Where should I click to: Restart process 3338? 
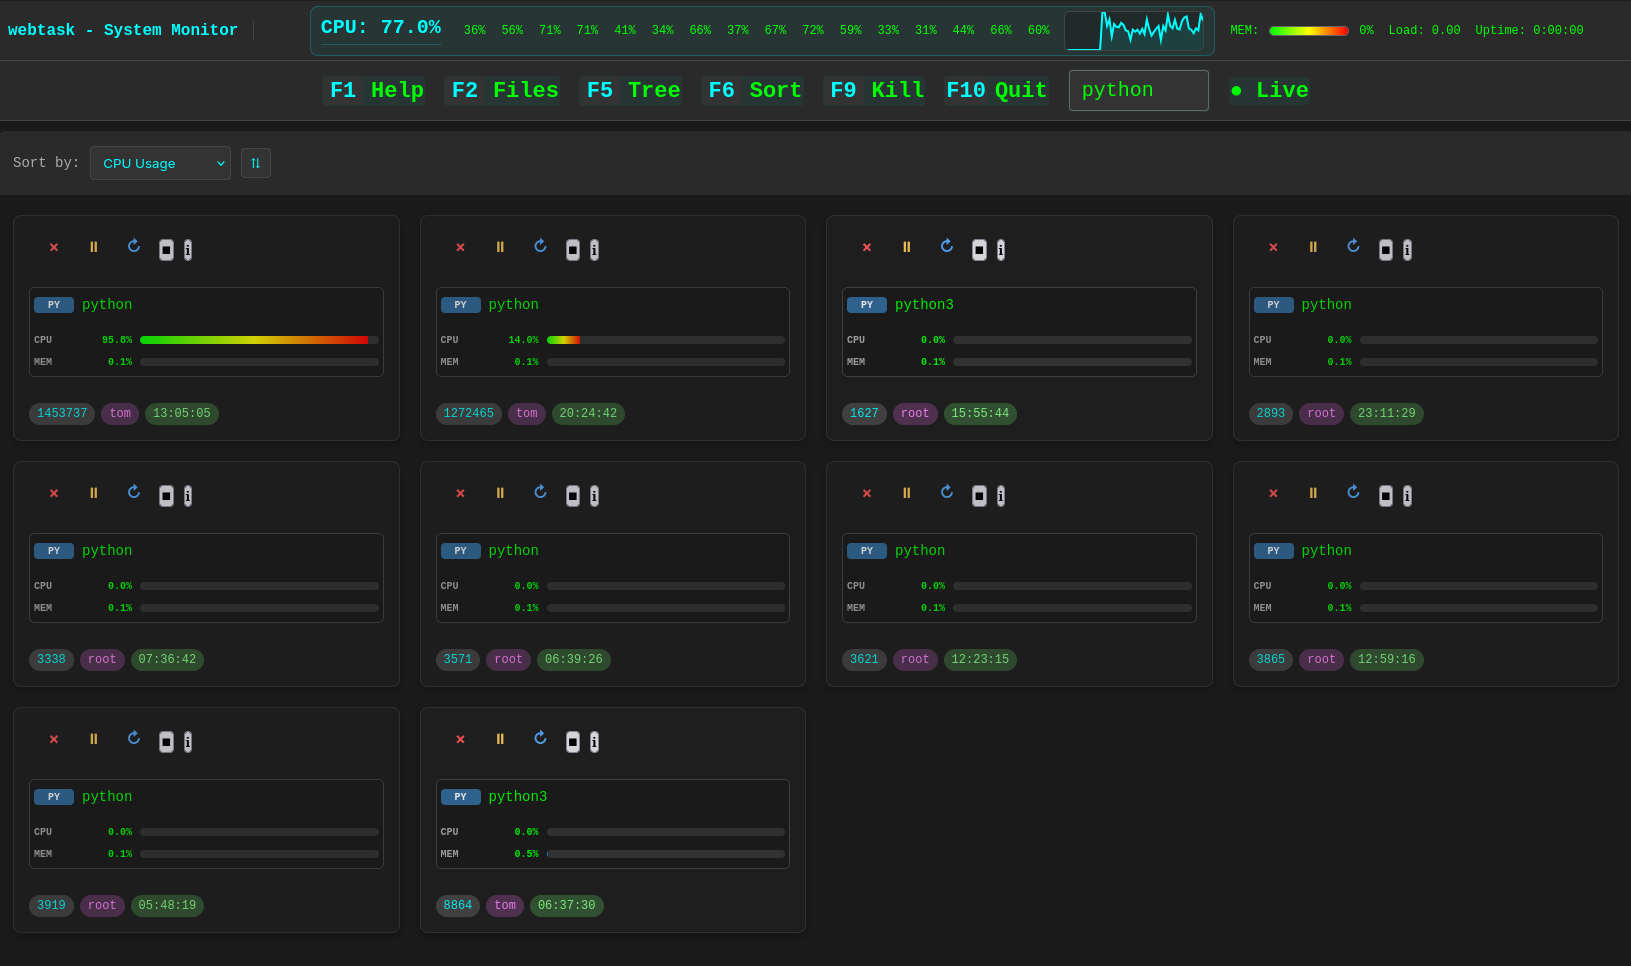[x=134, y=492]
